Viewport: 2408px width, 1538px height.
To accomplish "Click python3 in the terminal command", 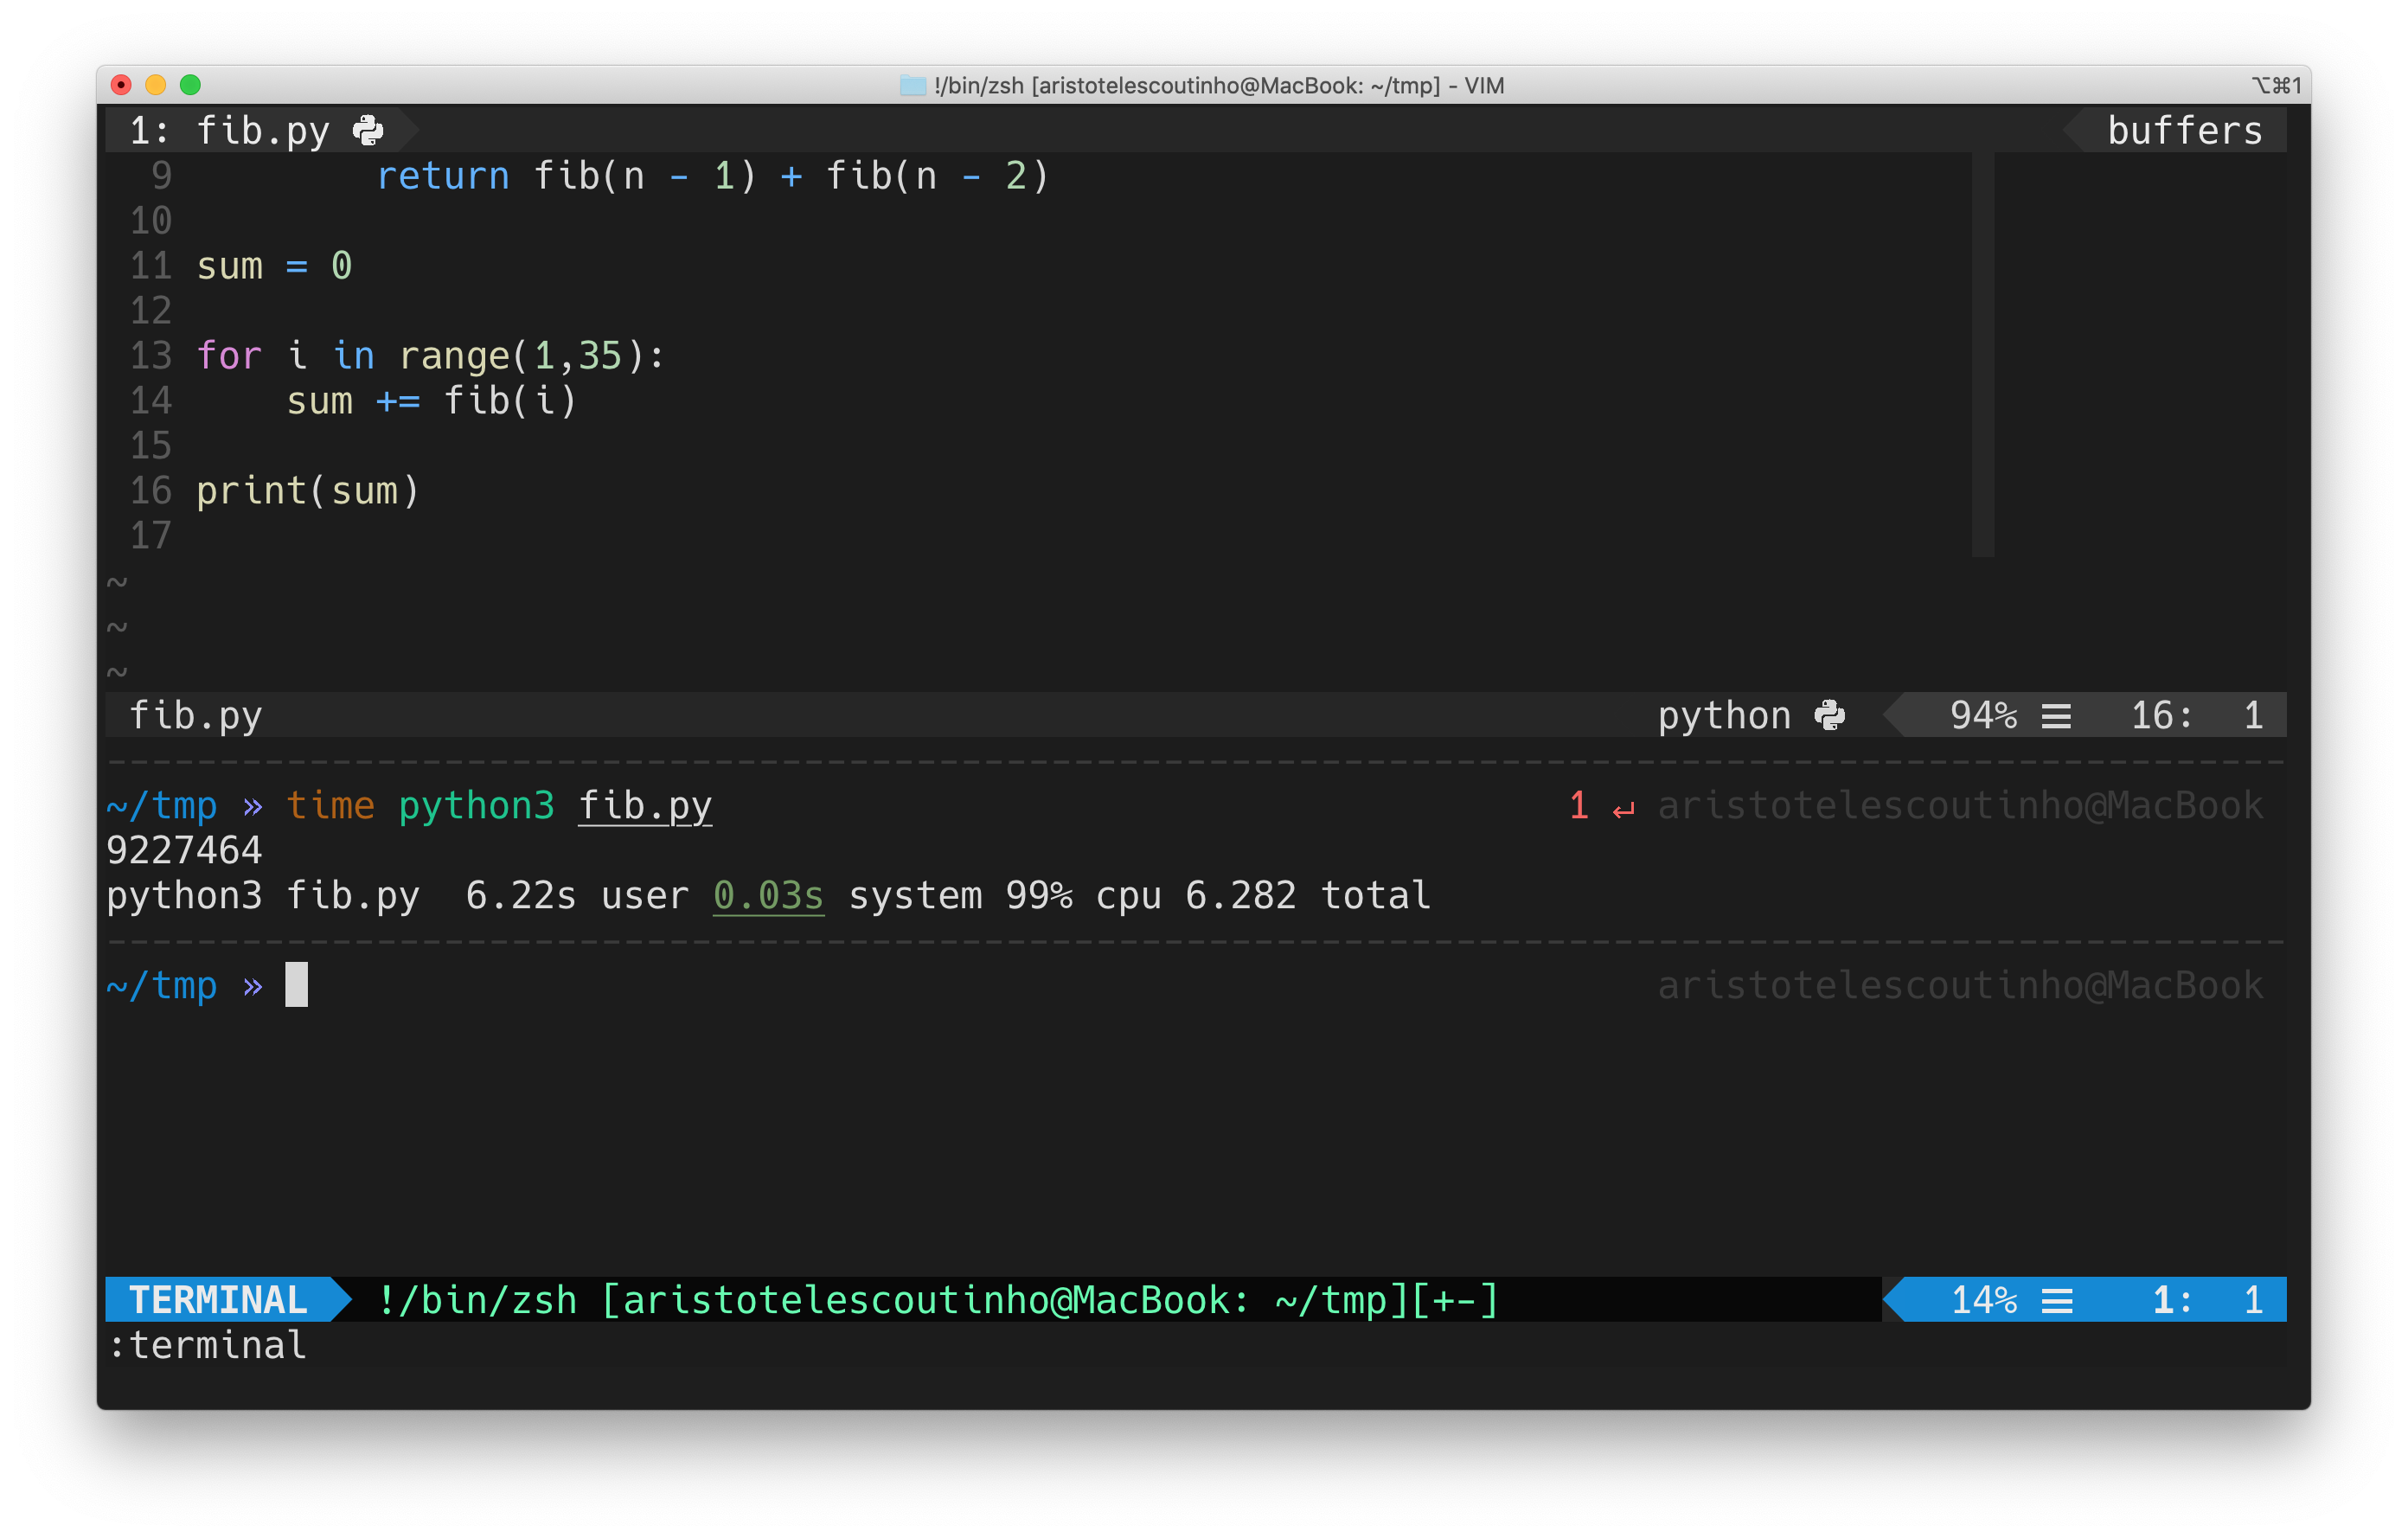I will pyautogui.click(x=476, y=806).
